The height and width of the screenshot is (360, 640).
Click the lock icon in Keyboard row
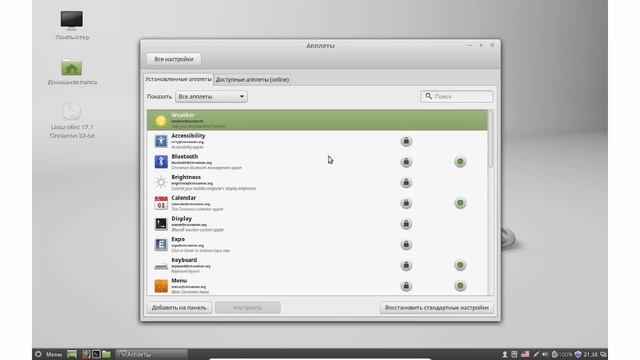click(x=406, y=265)
